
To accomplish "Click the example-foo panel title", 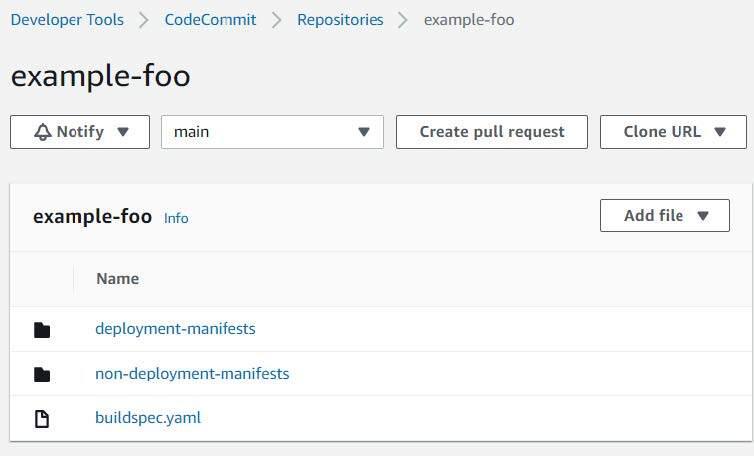I will pos(92,217).
